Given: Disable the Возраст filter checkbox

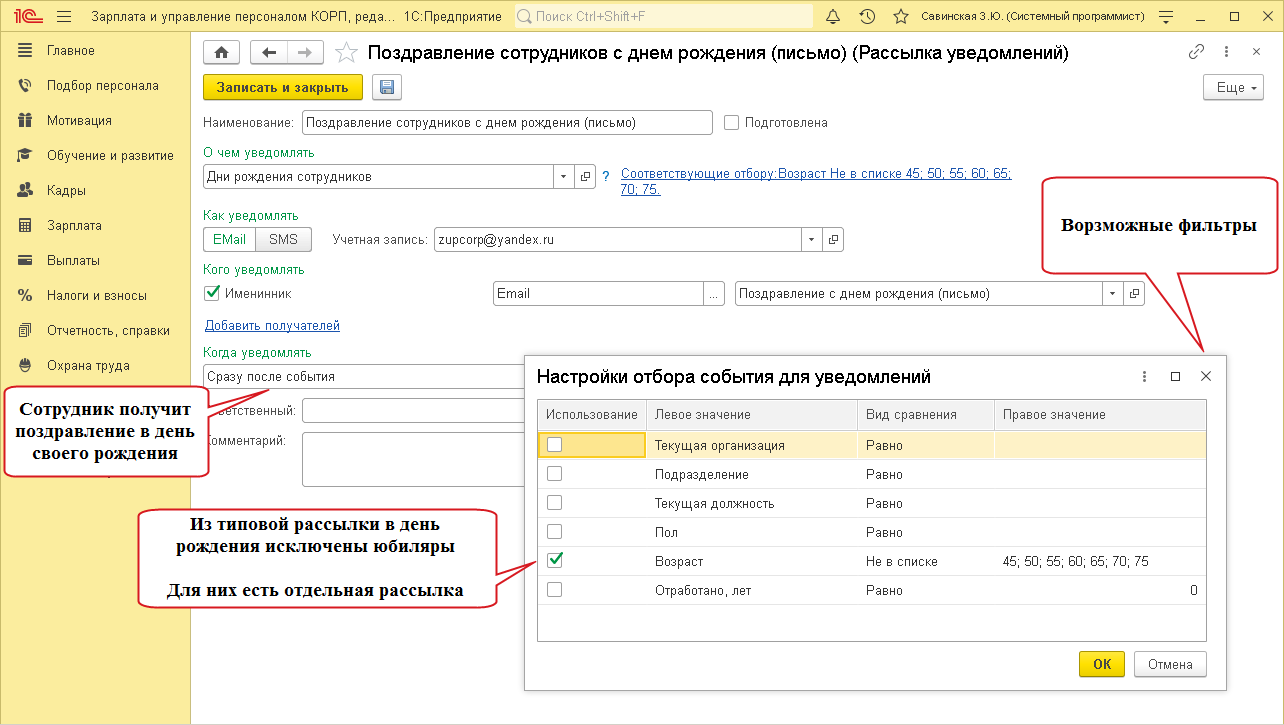Looking at the screenshot, I should [x=555, y=561].
